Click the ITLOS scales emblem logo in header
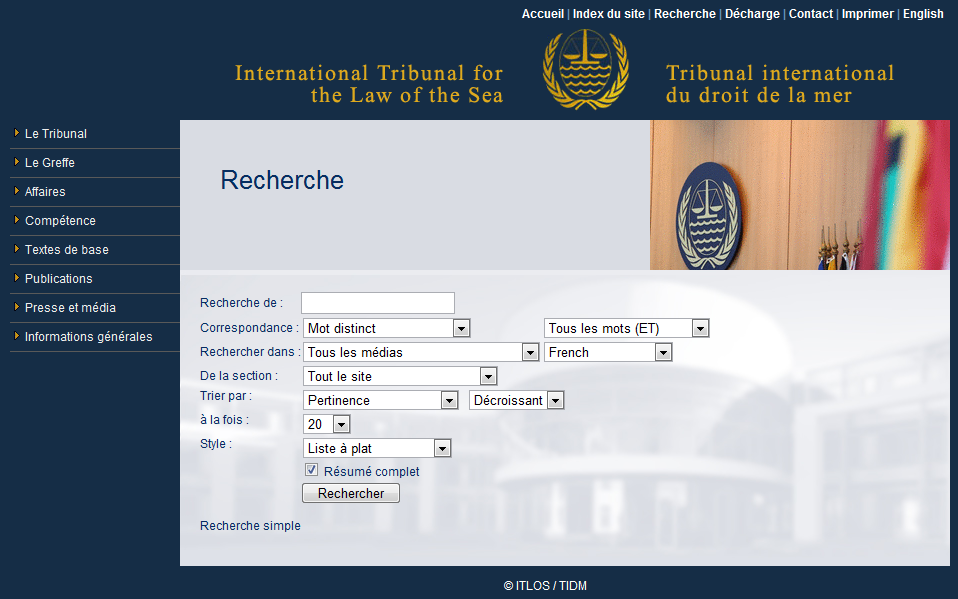The image size is (958, 599). [x=585, y=69]
